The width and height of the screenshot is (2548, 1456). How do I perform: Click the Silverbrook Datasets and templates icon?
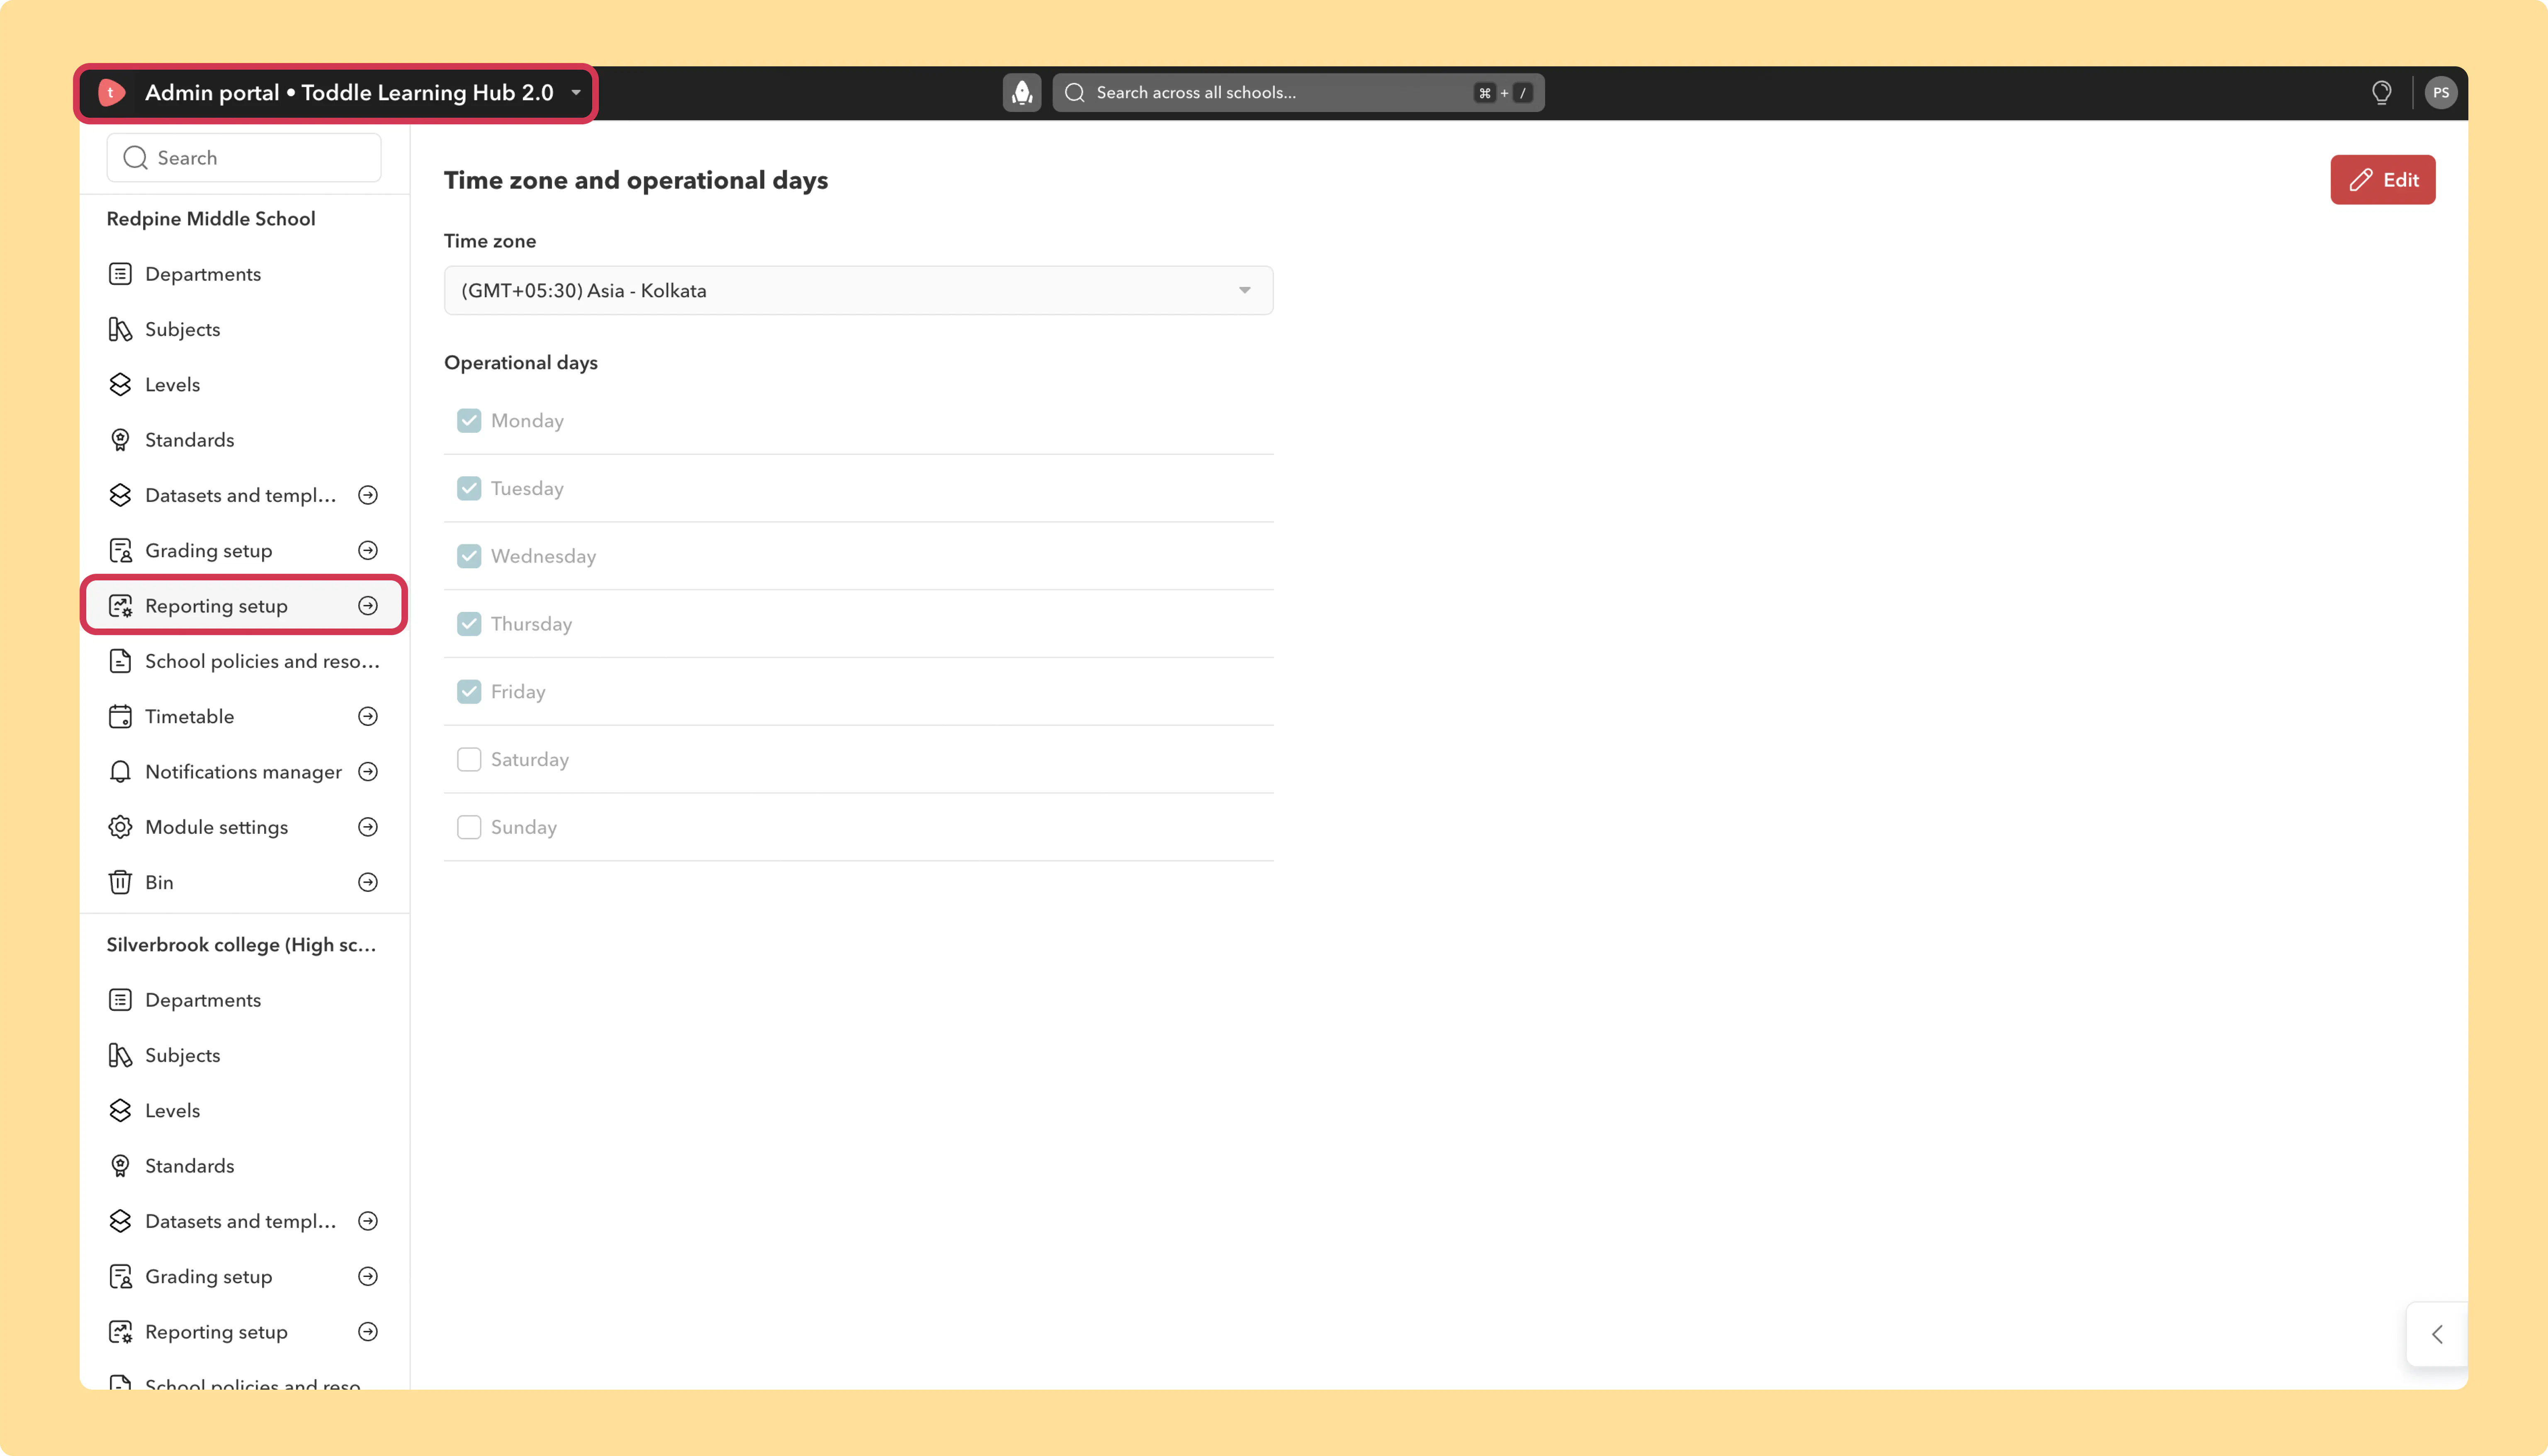(120, 1221)
